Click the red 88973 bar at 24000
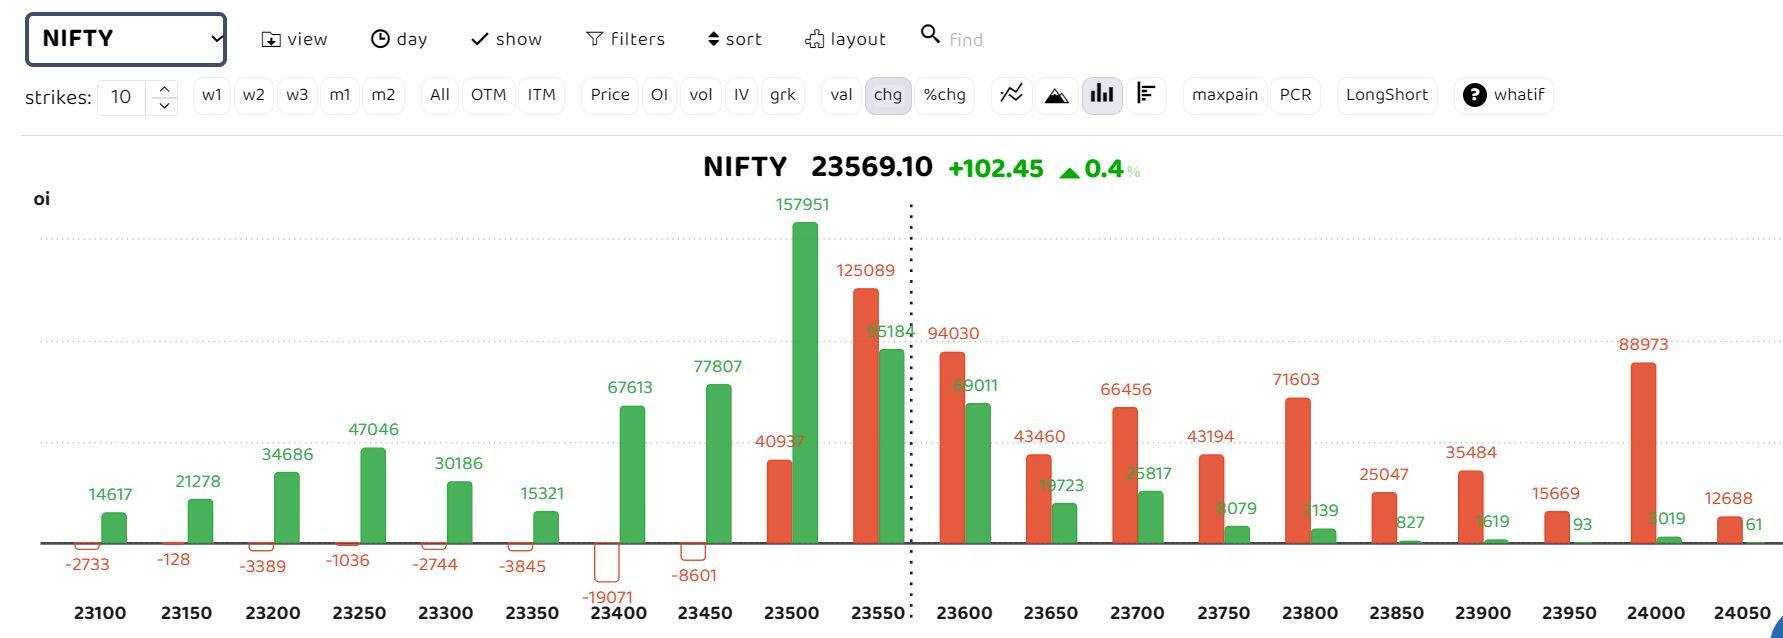Viewport: 1783px width, 638px height. point(1643,453)
